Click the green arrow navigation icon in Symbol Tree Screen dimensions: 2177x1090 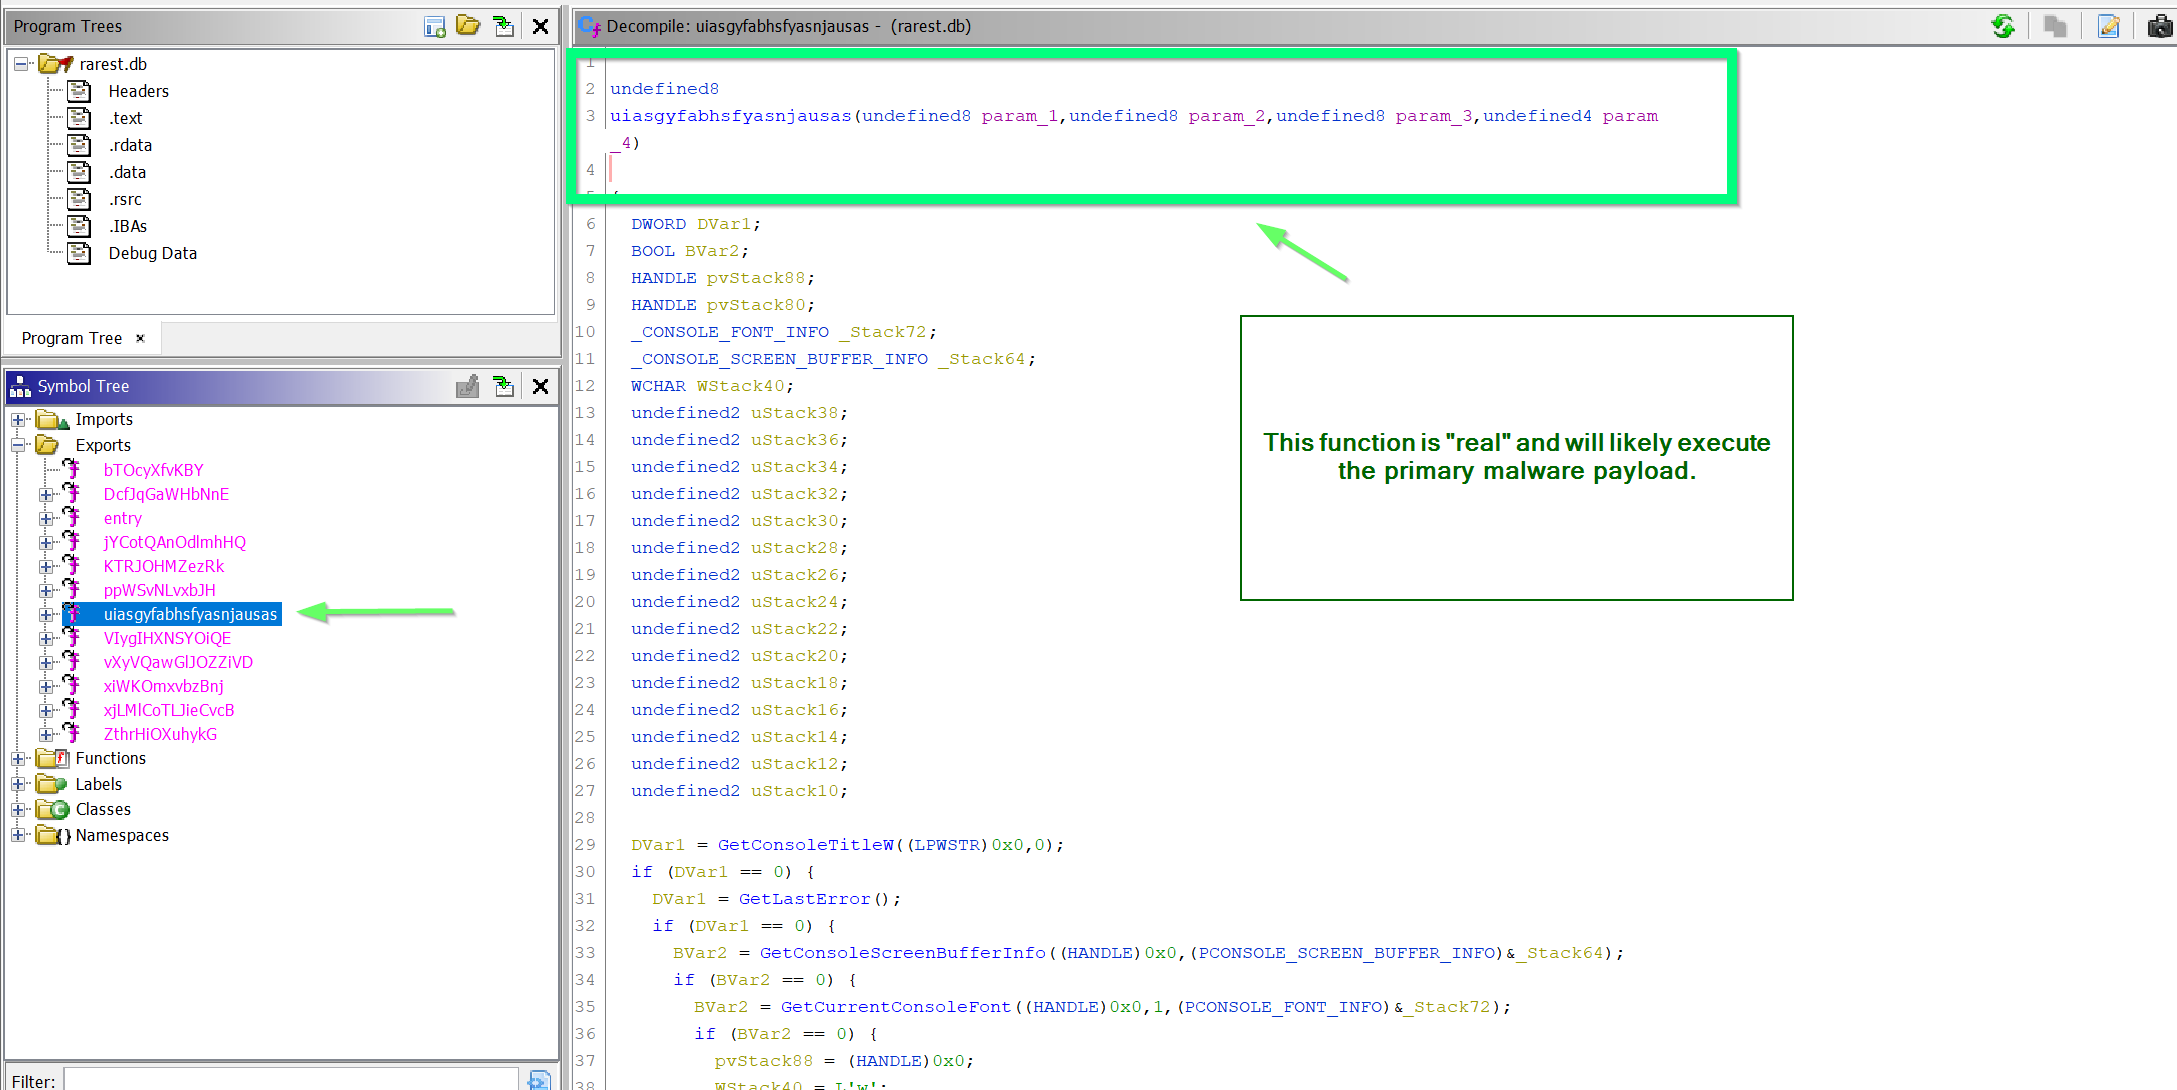(504, 386)
